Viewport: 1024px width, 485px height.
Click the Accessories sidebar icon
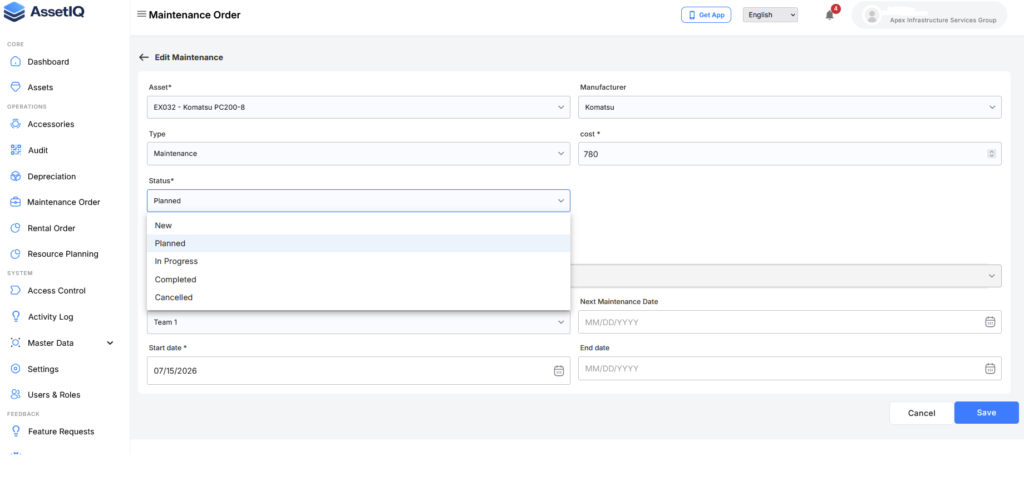(x=16, y=124)
